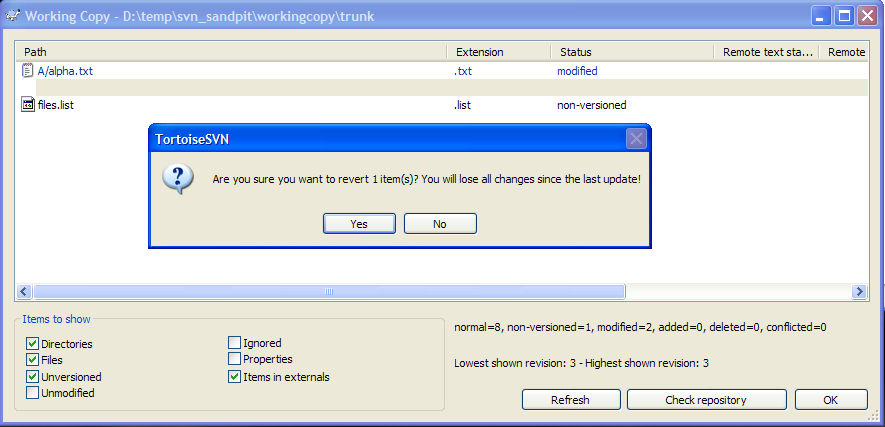Maximize the Working Copy window
This screenshot has height=427, width=885.
coord(844,16)
